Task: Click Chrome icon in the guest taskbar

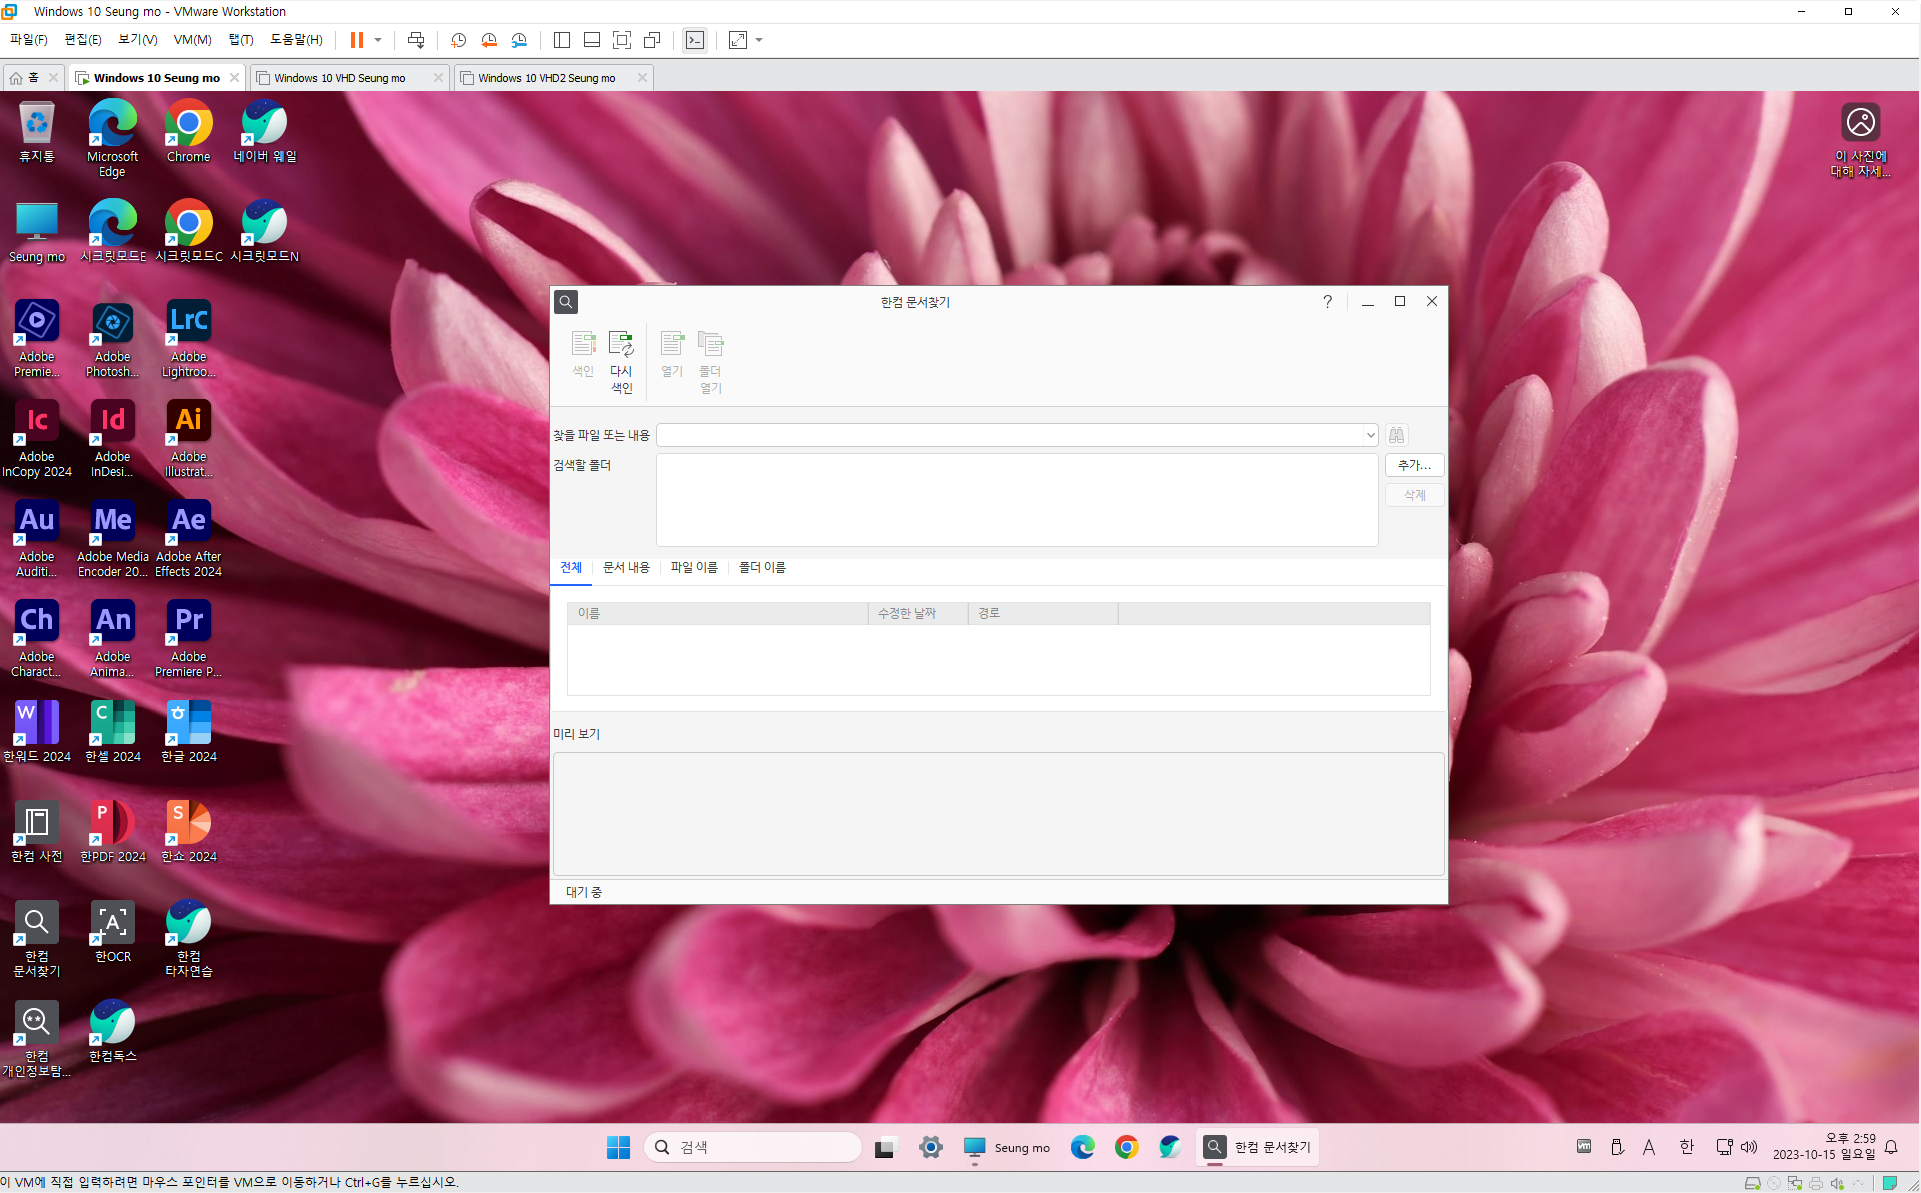Action: pos(1126,1147)
